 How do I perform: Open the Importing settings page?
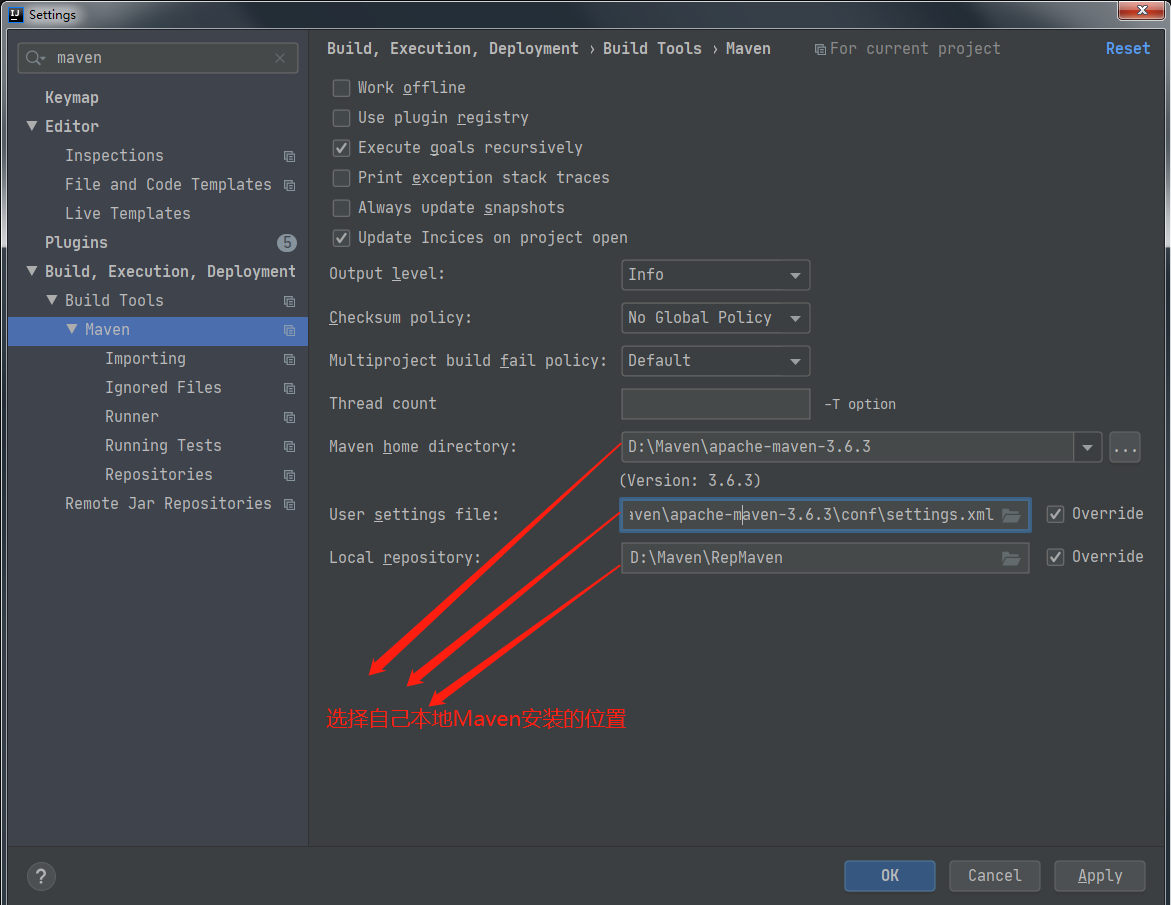[146, 358]
